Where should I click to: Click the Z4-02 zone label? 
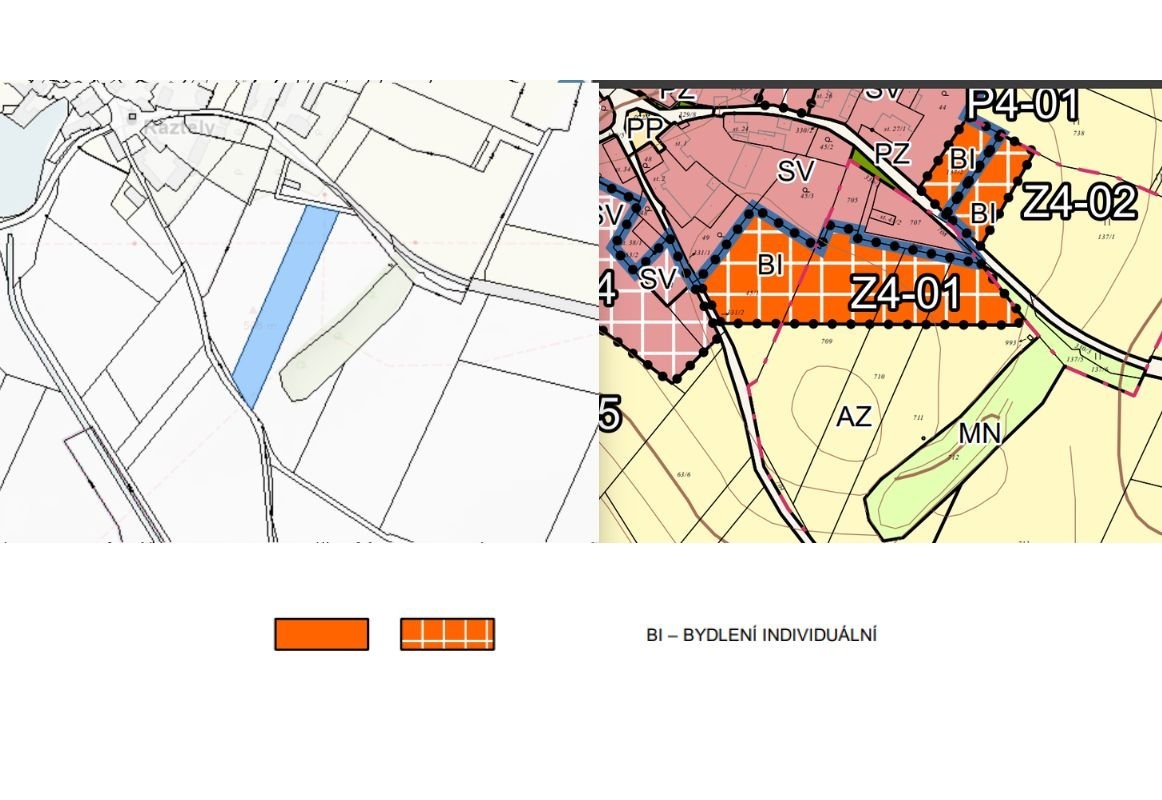1079,203
